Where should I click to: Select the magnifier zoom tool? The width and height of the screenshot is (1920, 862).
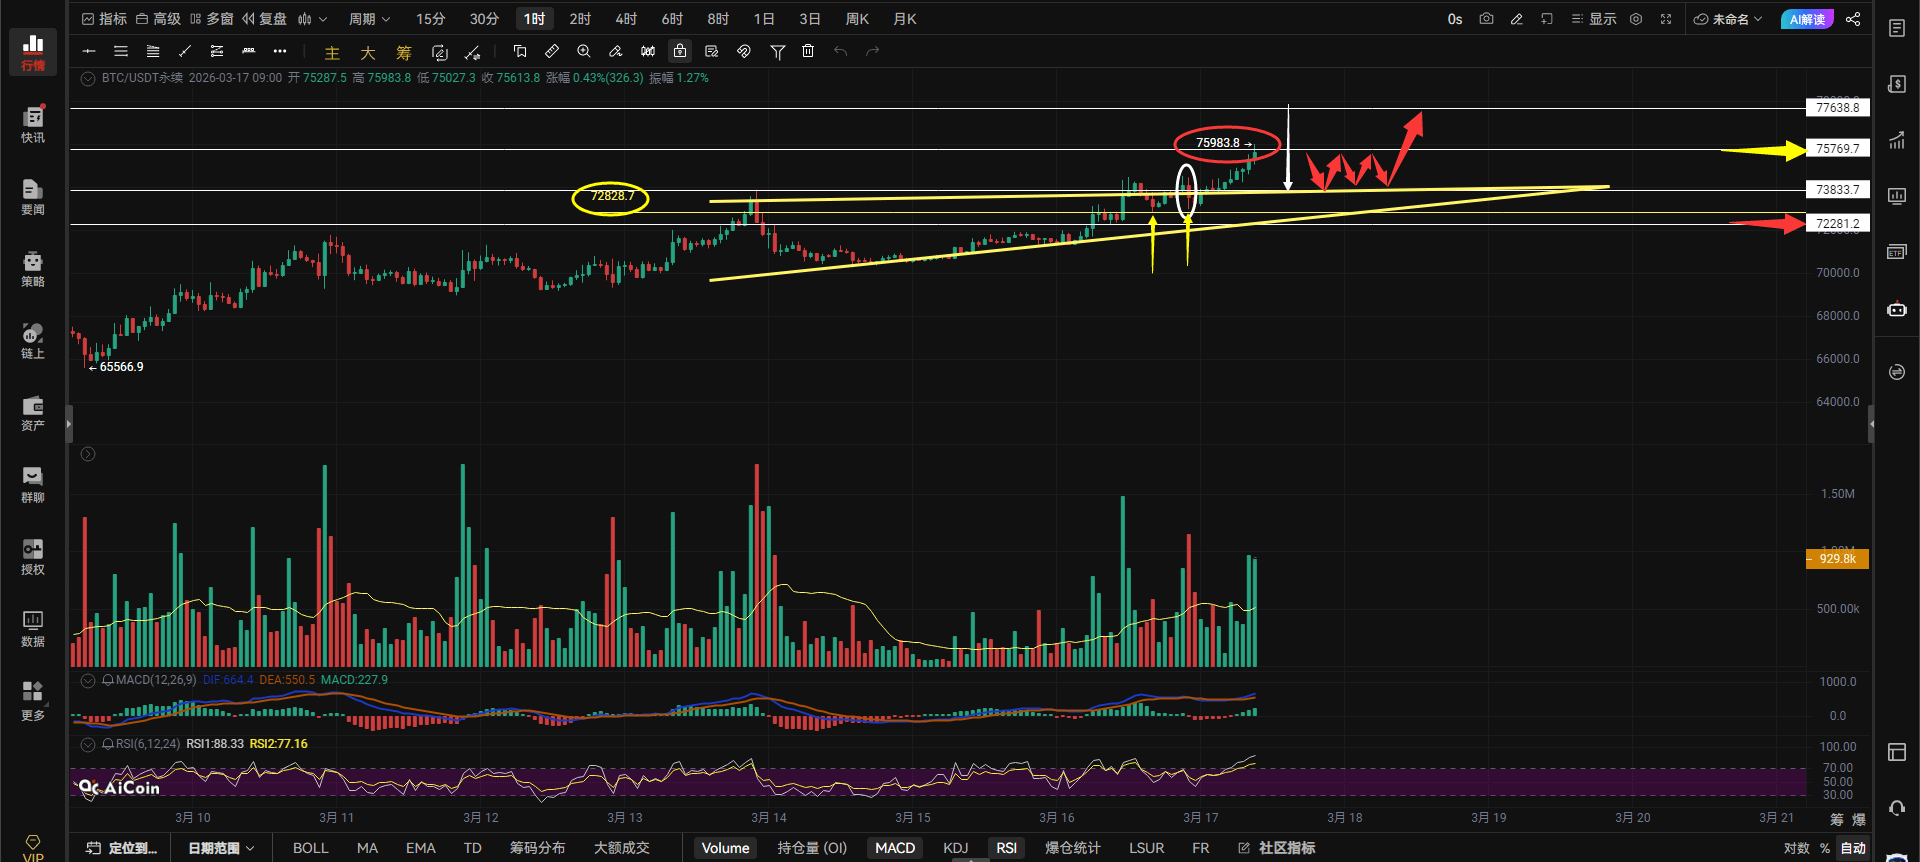point(584,51)
